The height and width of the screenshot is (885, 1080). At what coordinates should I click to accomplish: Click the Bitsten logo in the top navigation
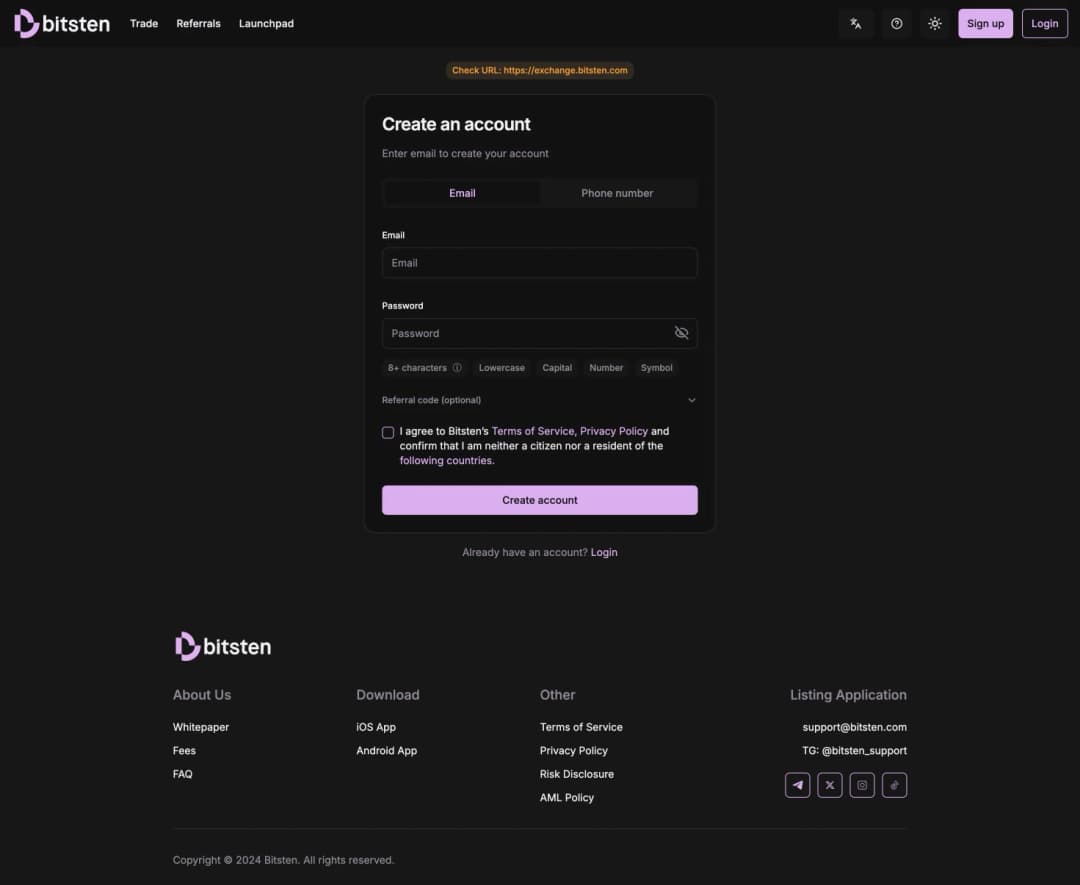click(x=62, y=23)
